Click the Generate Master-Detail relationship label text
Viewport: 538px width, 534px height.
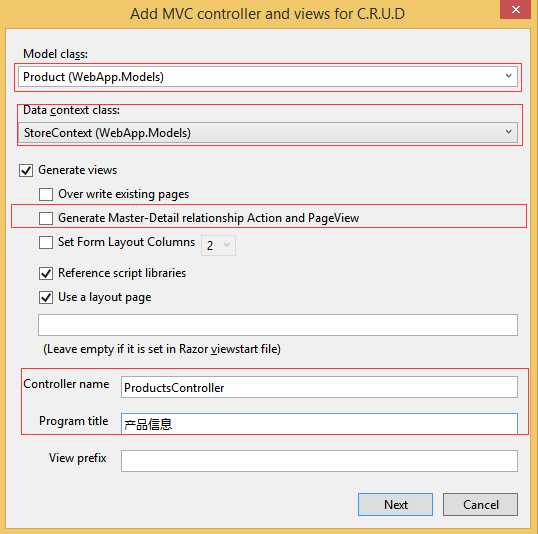click(x=209, y=218)
